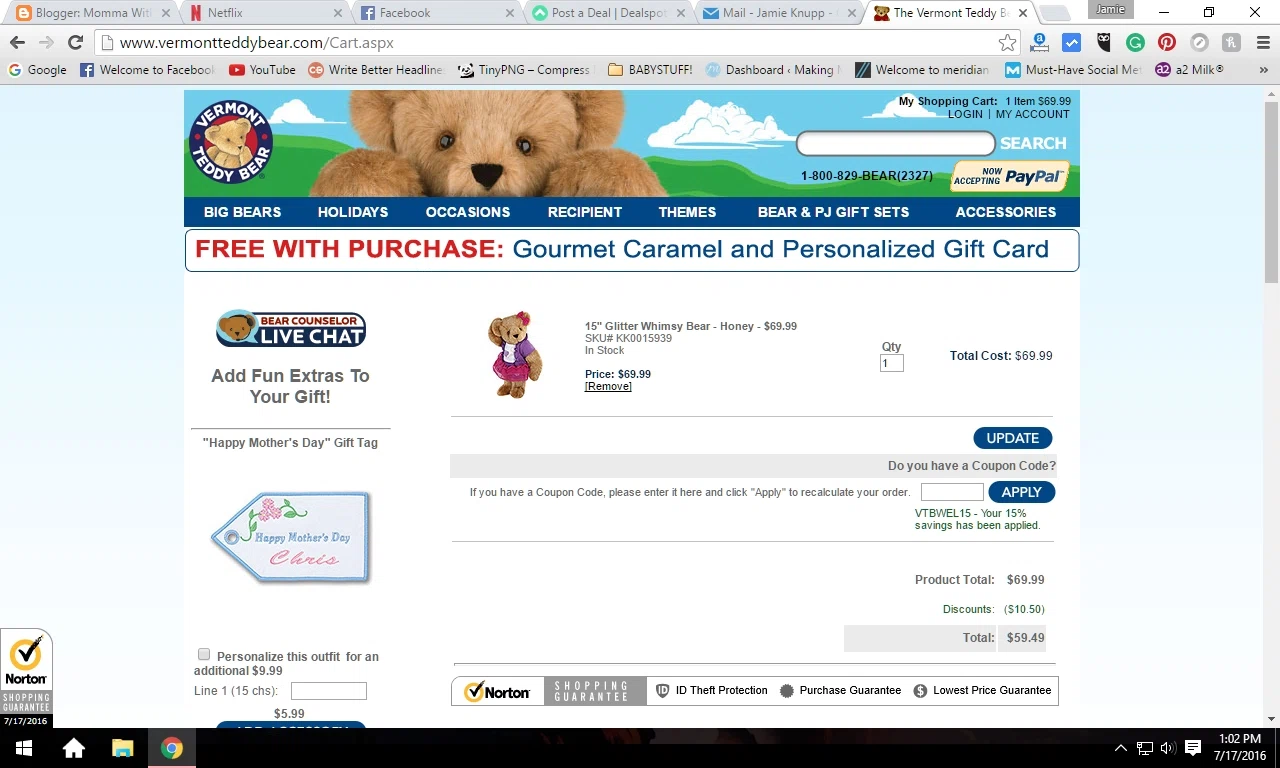Open the HOLIDAYS menu
1280x768 pixels.
353,212
